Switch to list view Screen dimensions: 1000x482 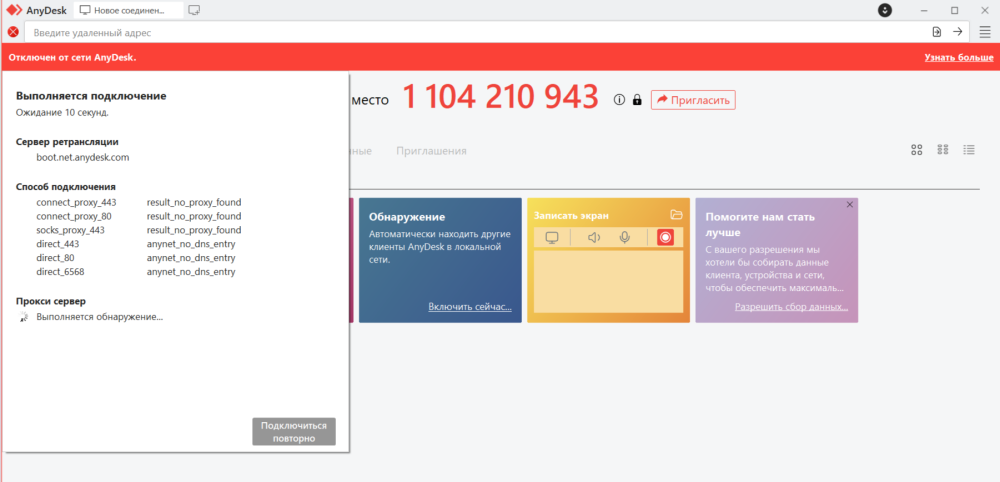969,150
